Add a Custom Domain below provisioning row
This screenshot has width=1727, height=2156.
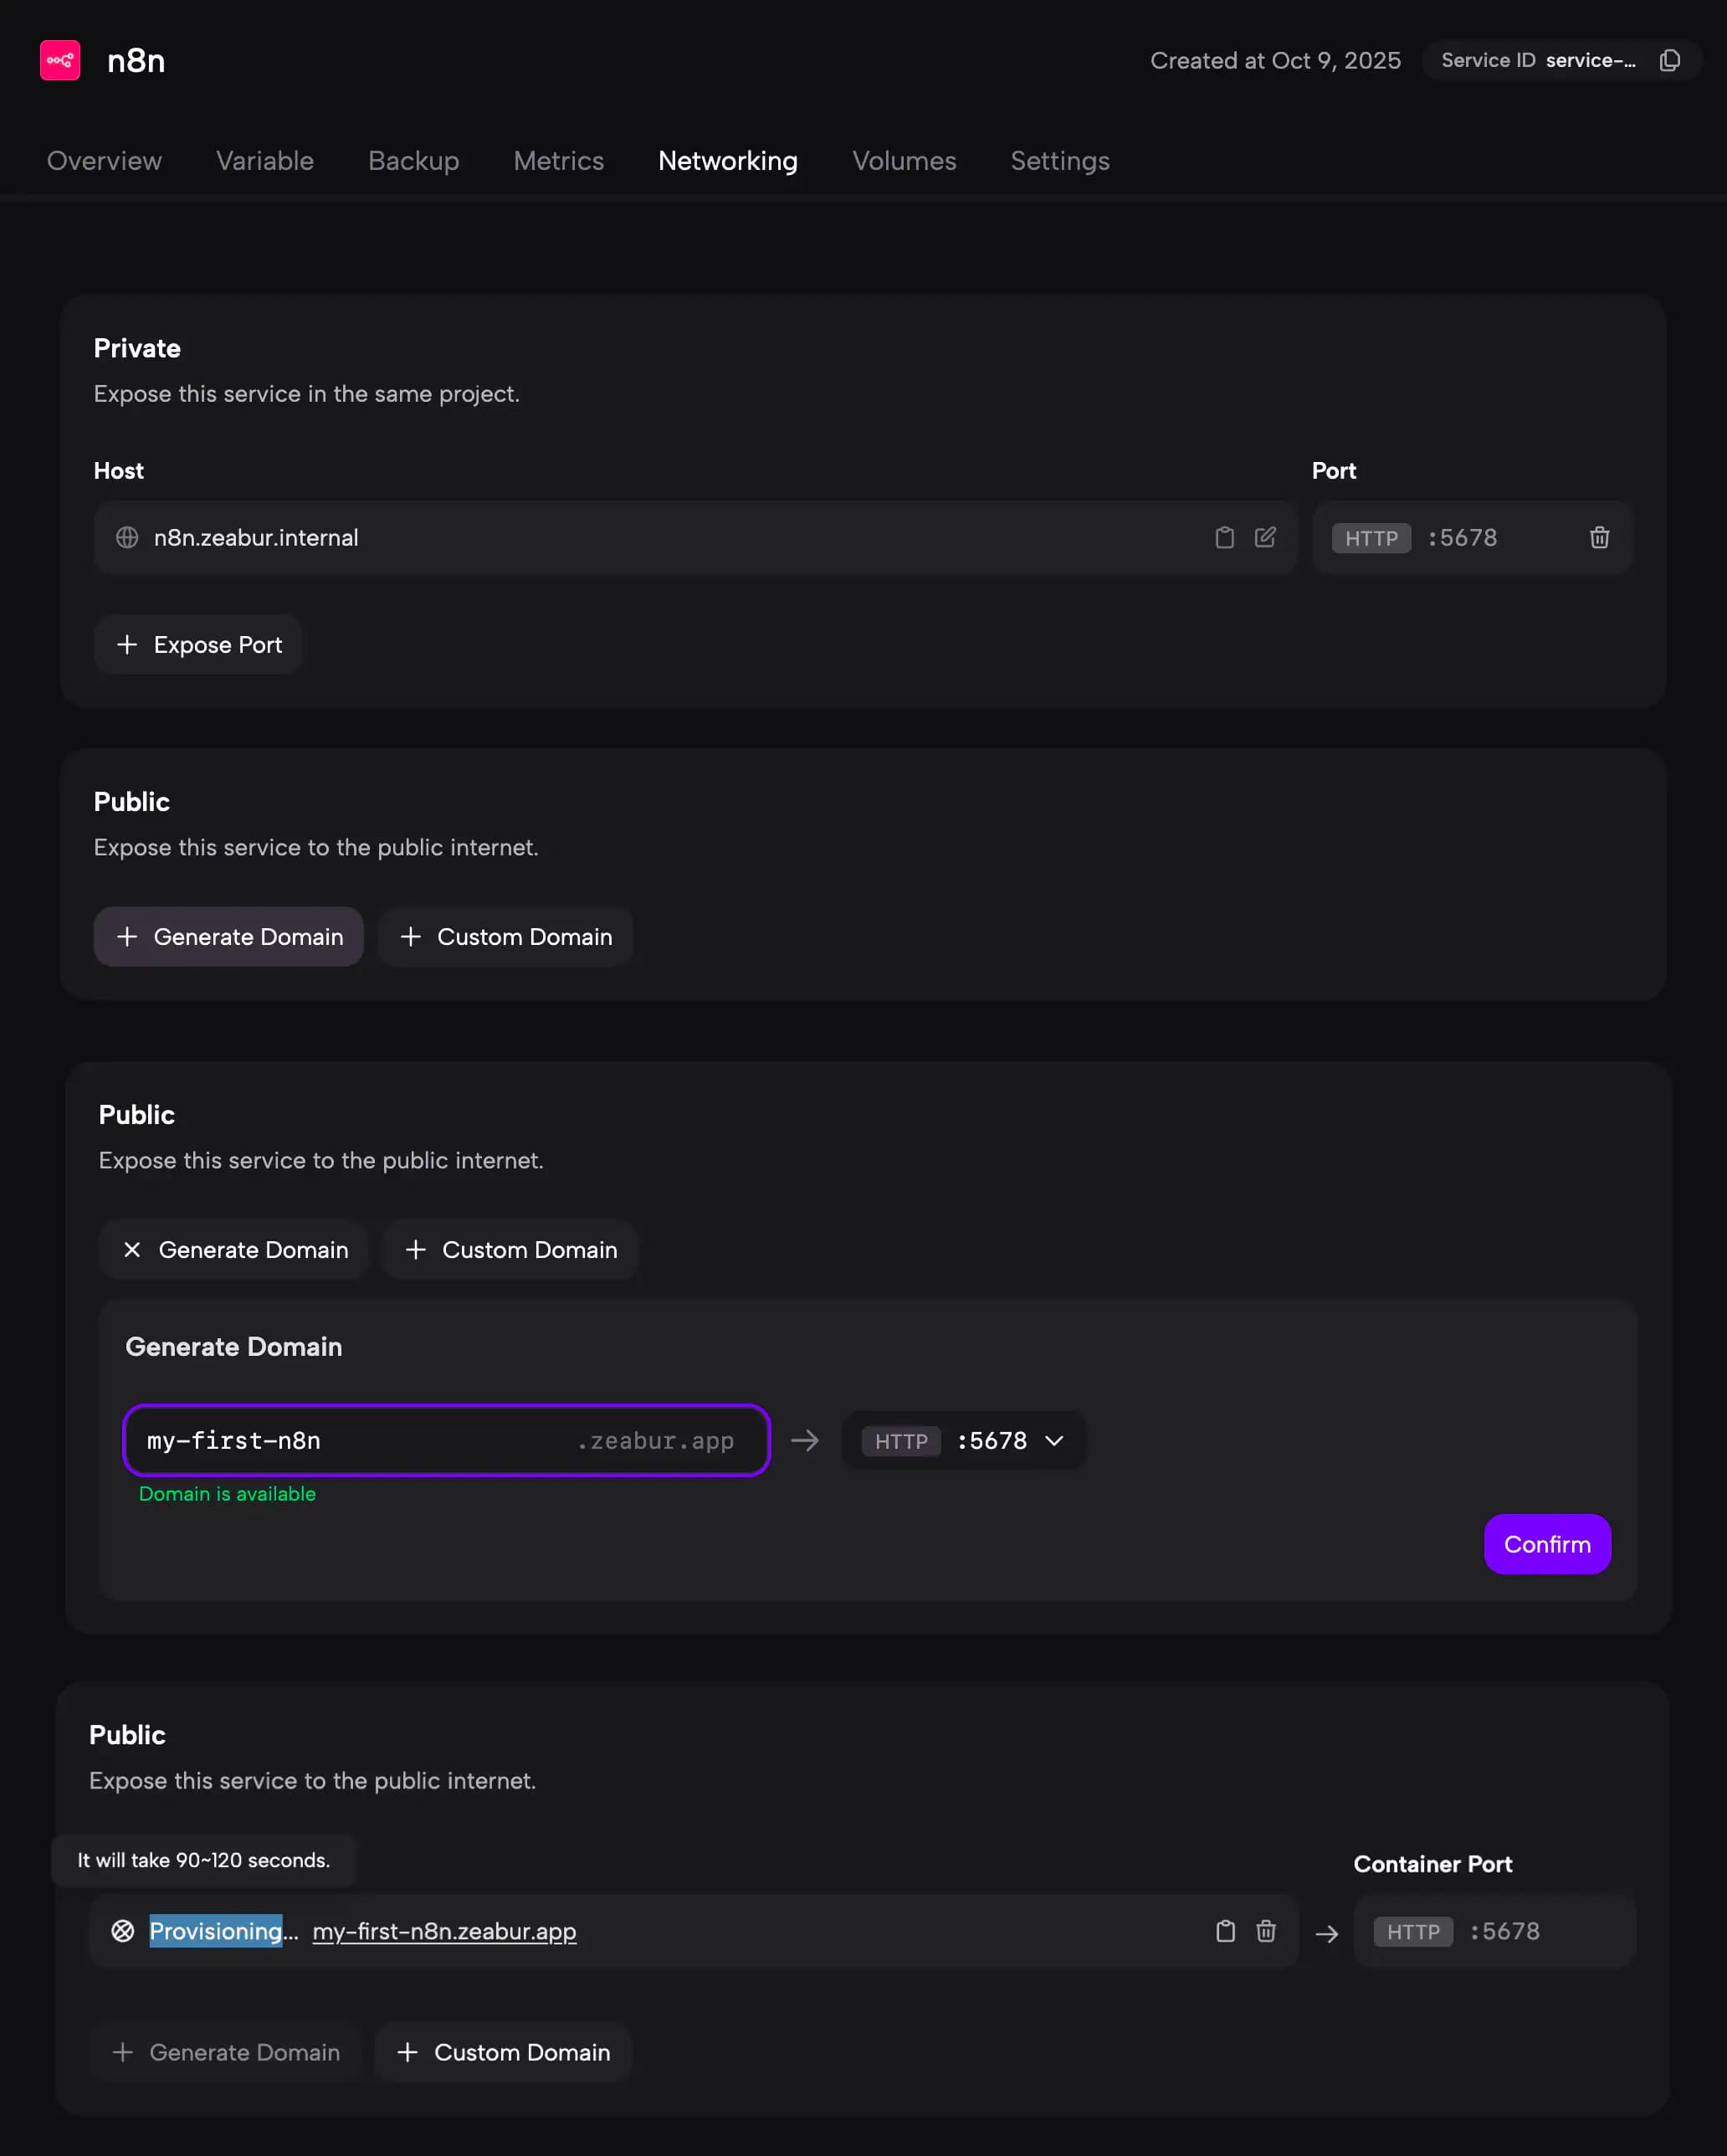click(504, 2052)
